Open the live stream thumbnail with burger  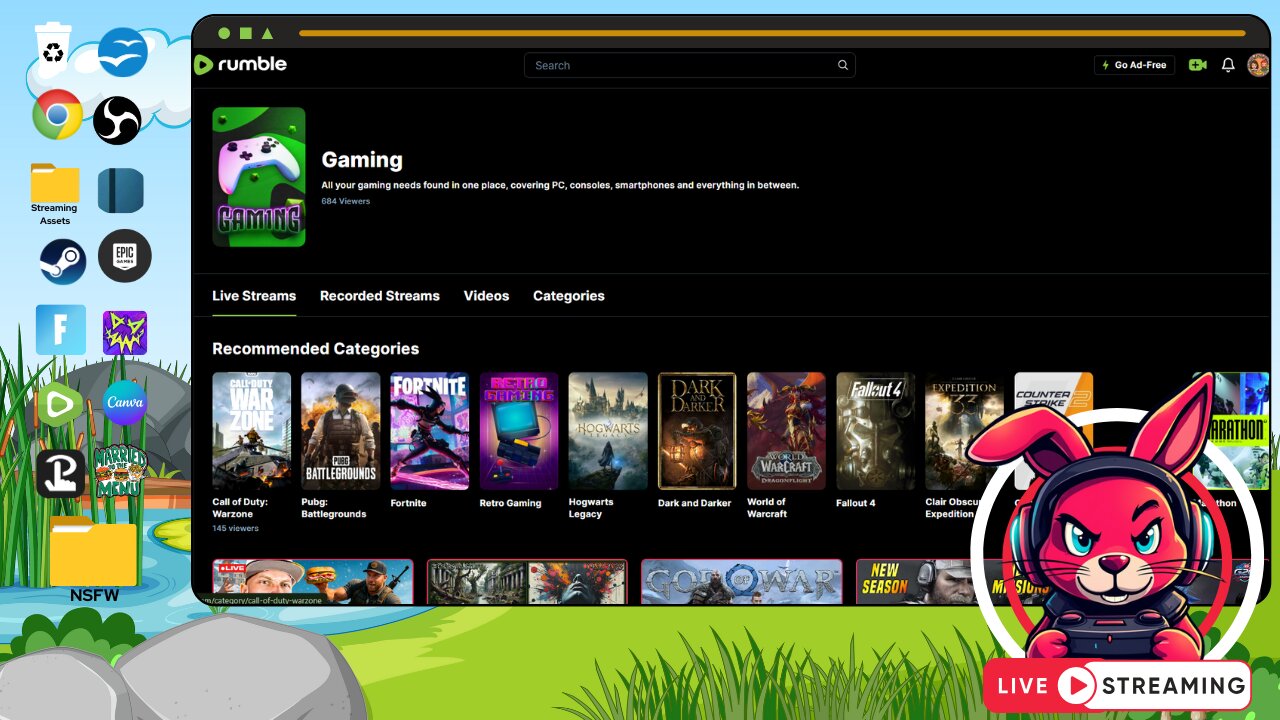(x=313, y=581)
